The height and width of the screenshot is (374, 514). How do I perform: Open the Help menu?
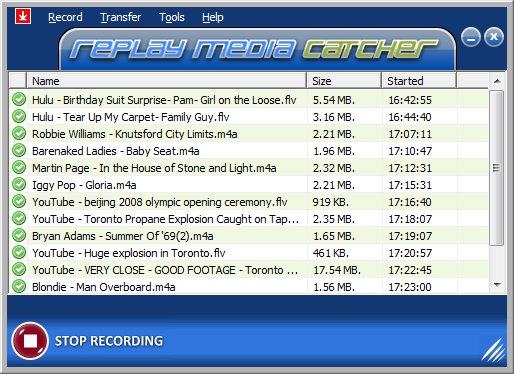213,17
